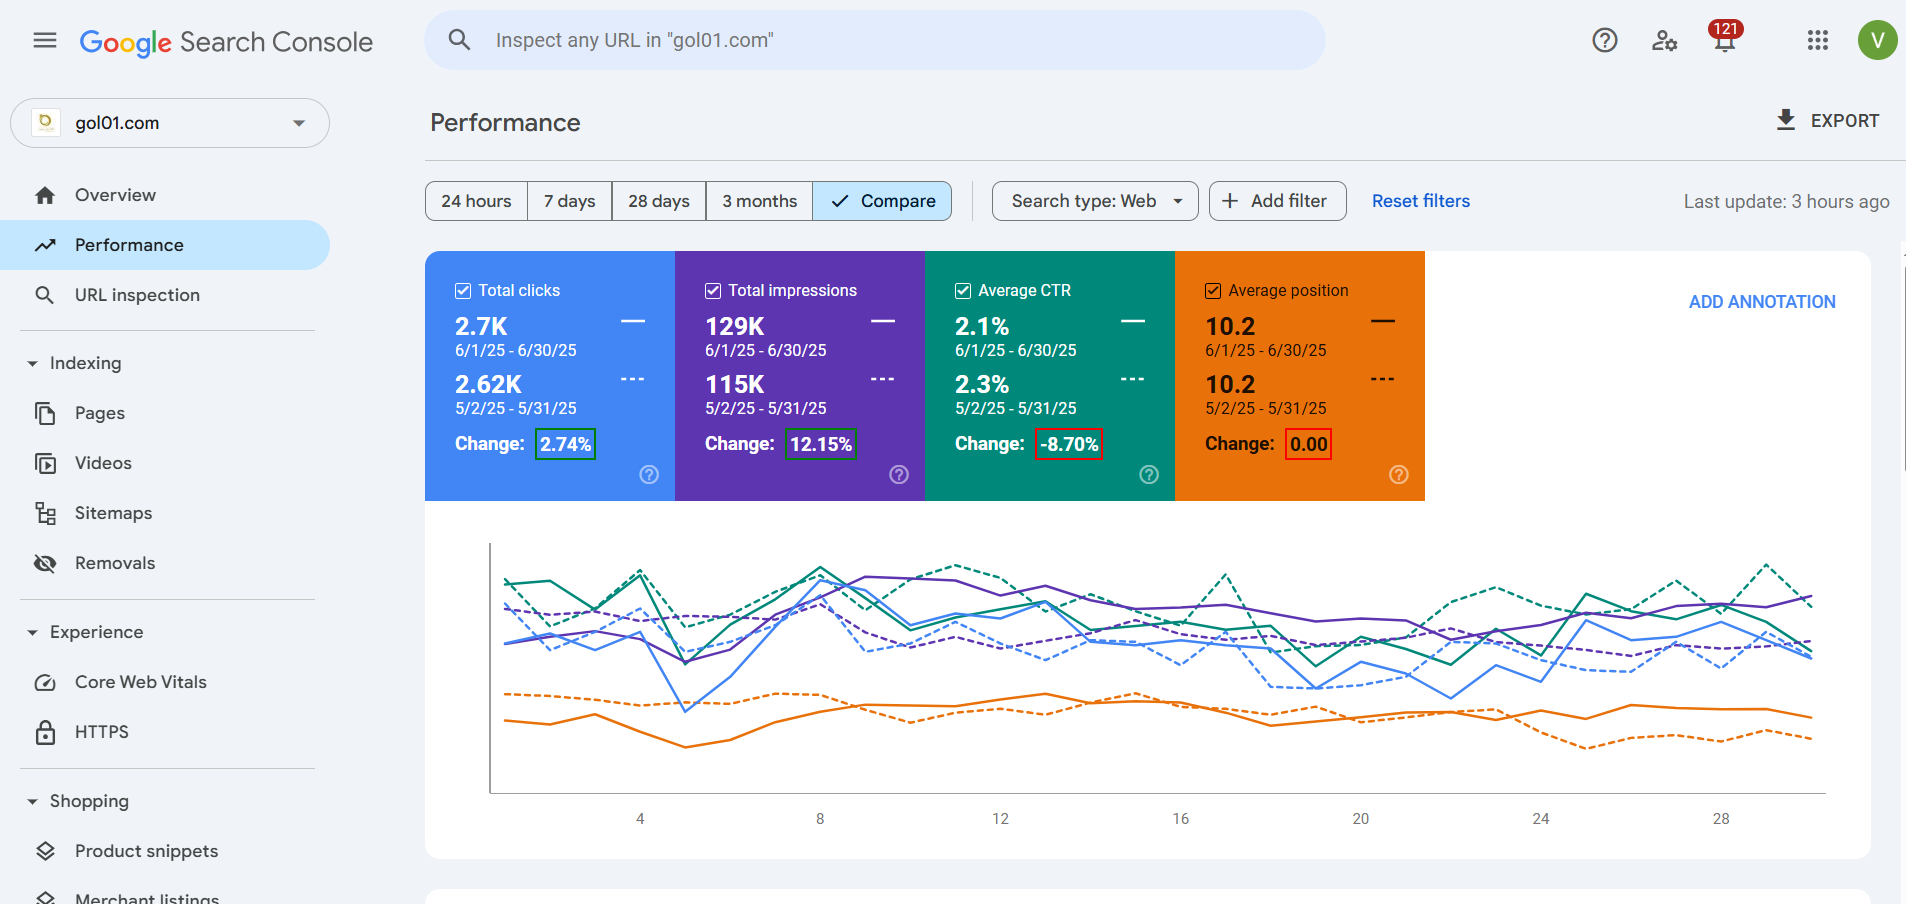Image resolution: width=1906 pixels, height=904 pixels.
Task: Click ADD ANNOTATION
Action: click(x=1762, y=302)
